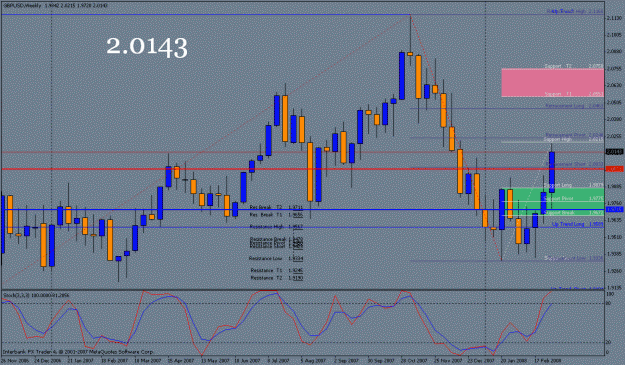Click the 'Retracement Short' level label
Screen dimensions: 625x365
[x=565, y=164]
